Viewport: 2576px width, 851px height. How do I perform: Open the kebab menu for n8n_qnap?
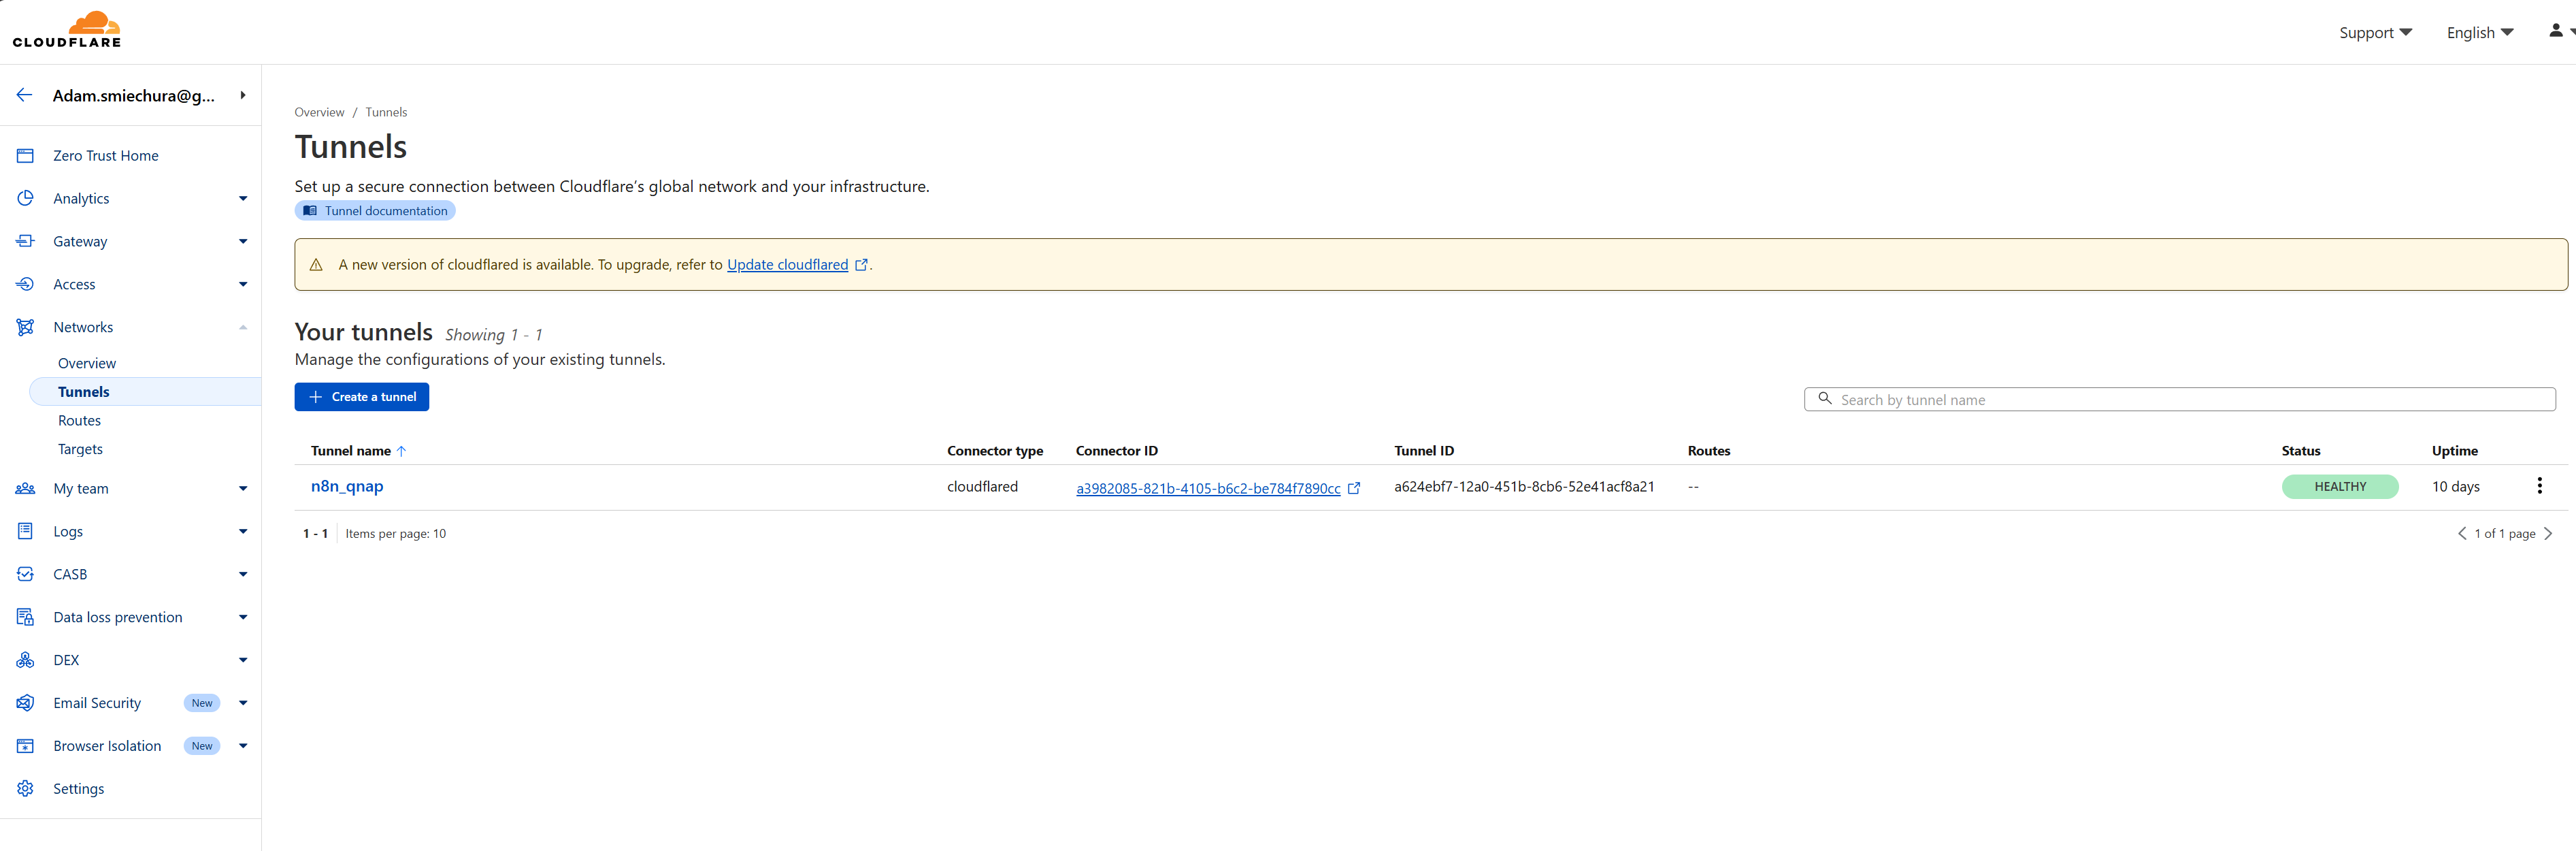2539,486
